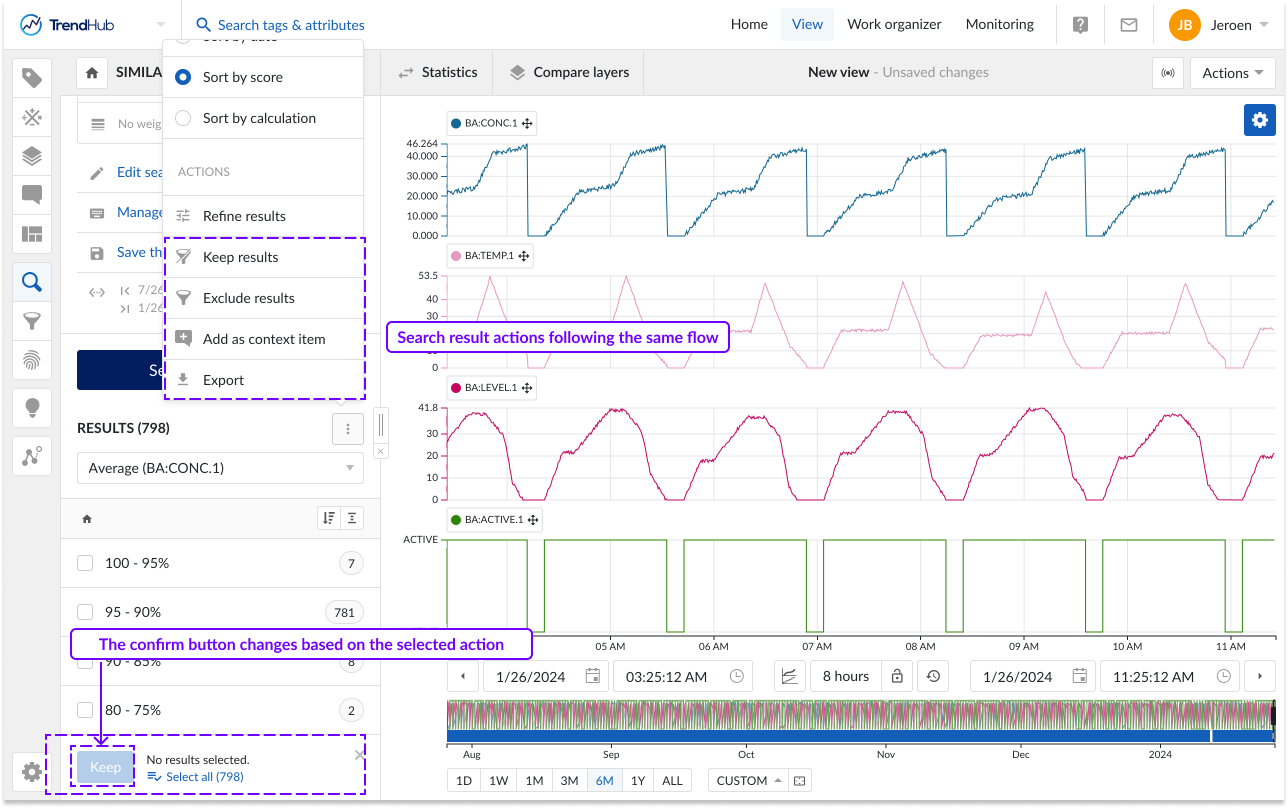Open the CUSTOM time range dropdown

pos(748,781)
